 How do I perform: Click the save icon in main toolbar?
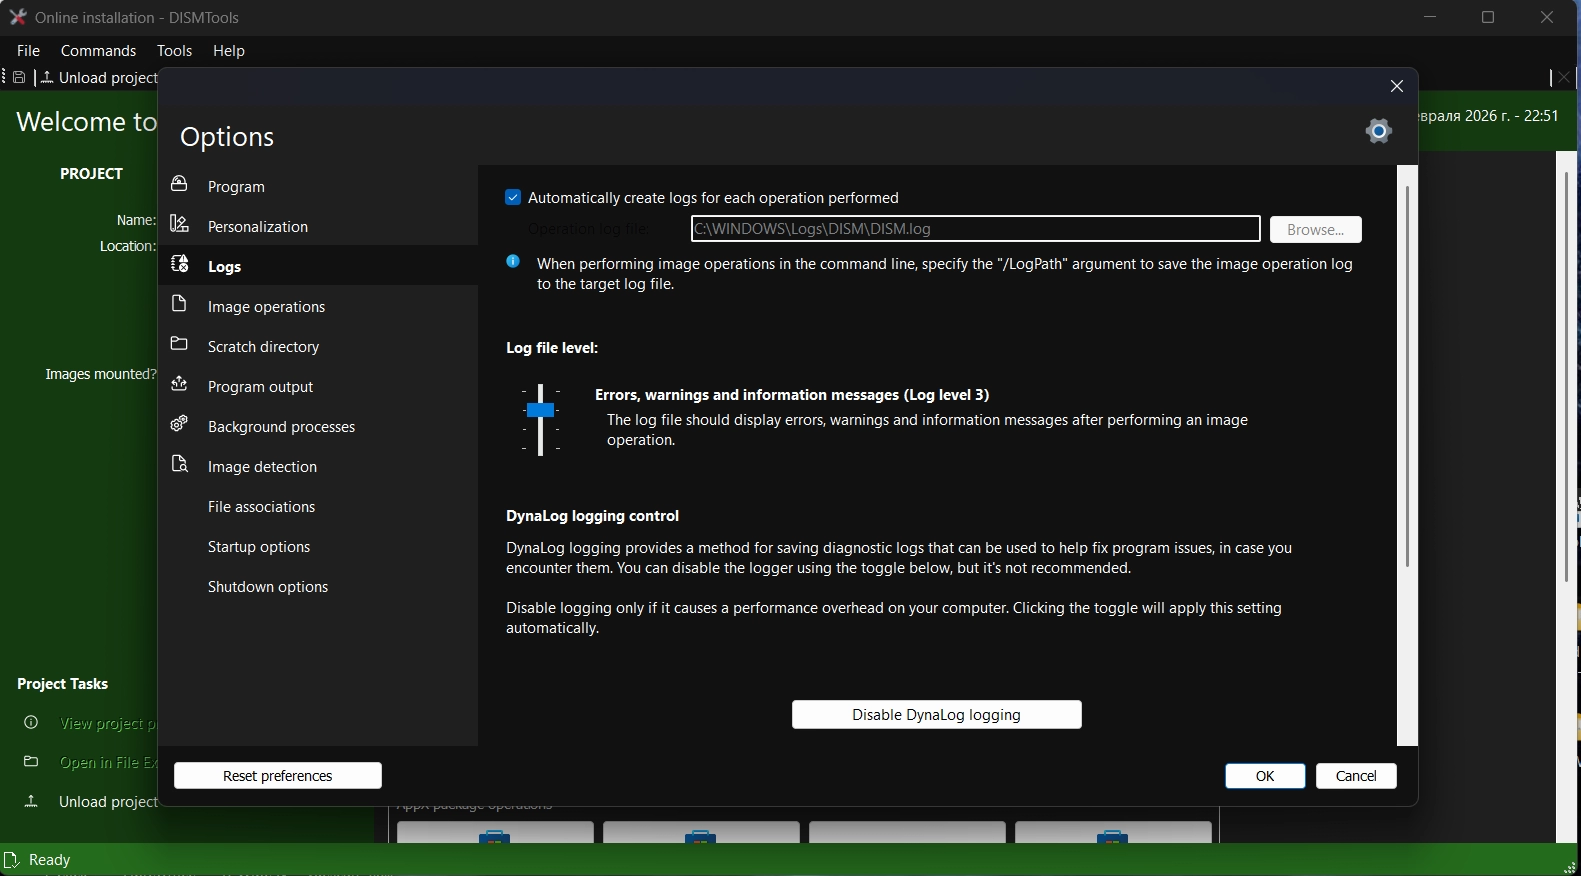19,77
